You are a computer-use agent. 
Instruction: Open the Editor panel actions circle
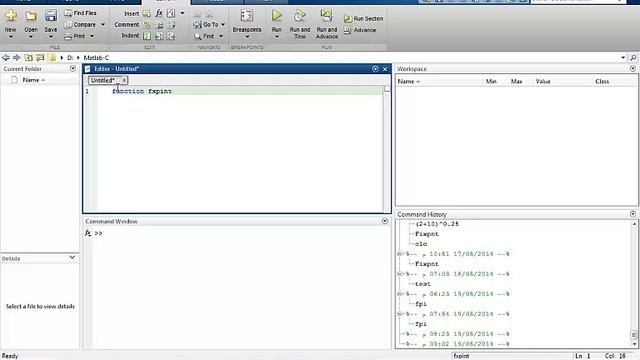pos(376,69)
